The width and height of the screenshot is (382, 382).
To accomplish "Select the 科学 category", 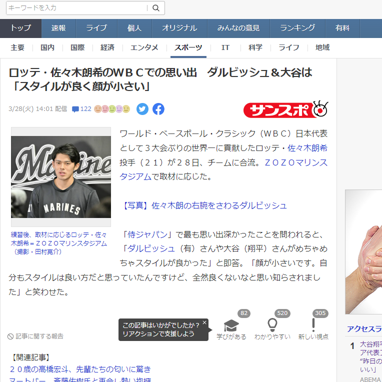I will point(255,48).
